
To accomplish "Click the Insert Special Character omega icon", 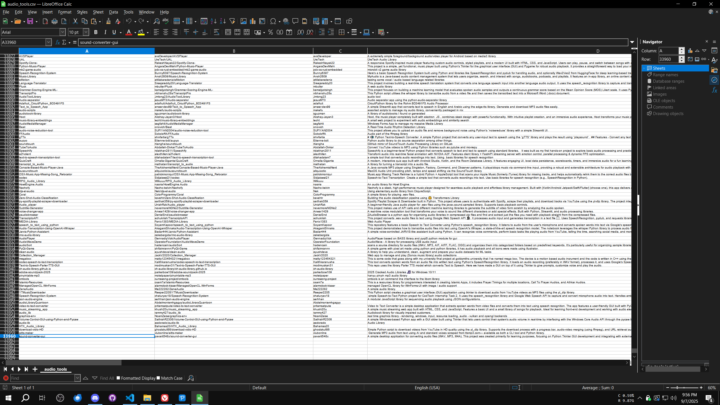I will [273, 21].
